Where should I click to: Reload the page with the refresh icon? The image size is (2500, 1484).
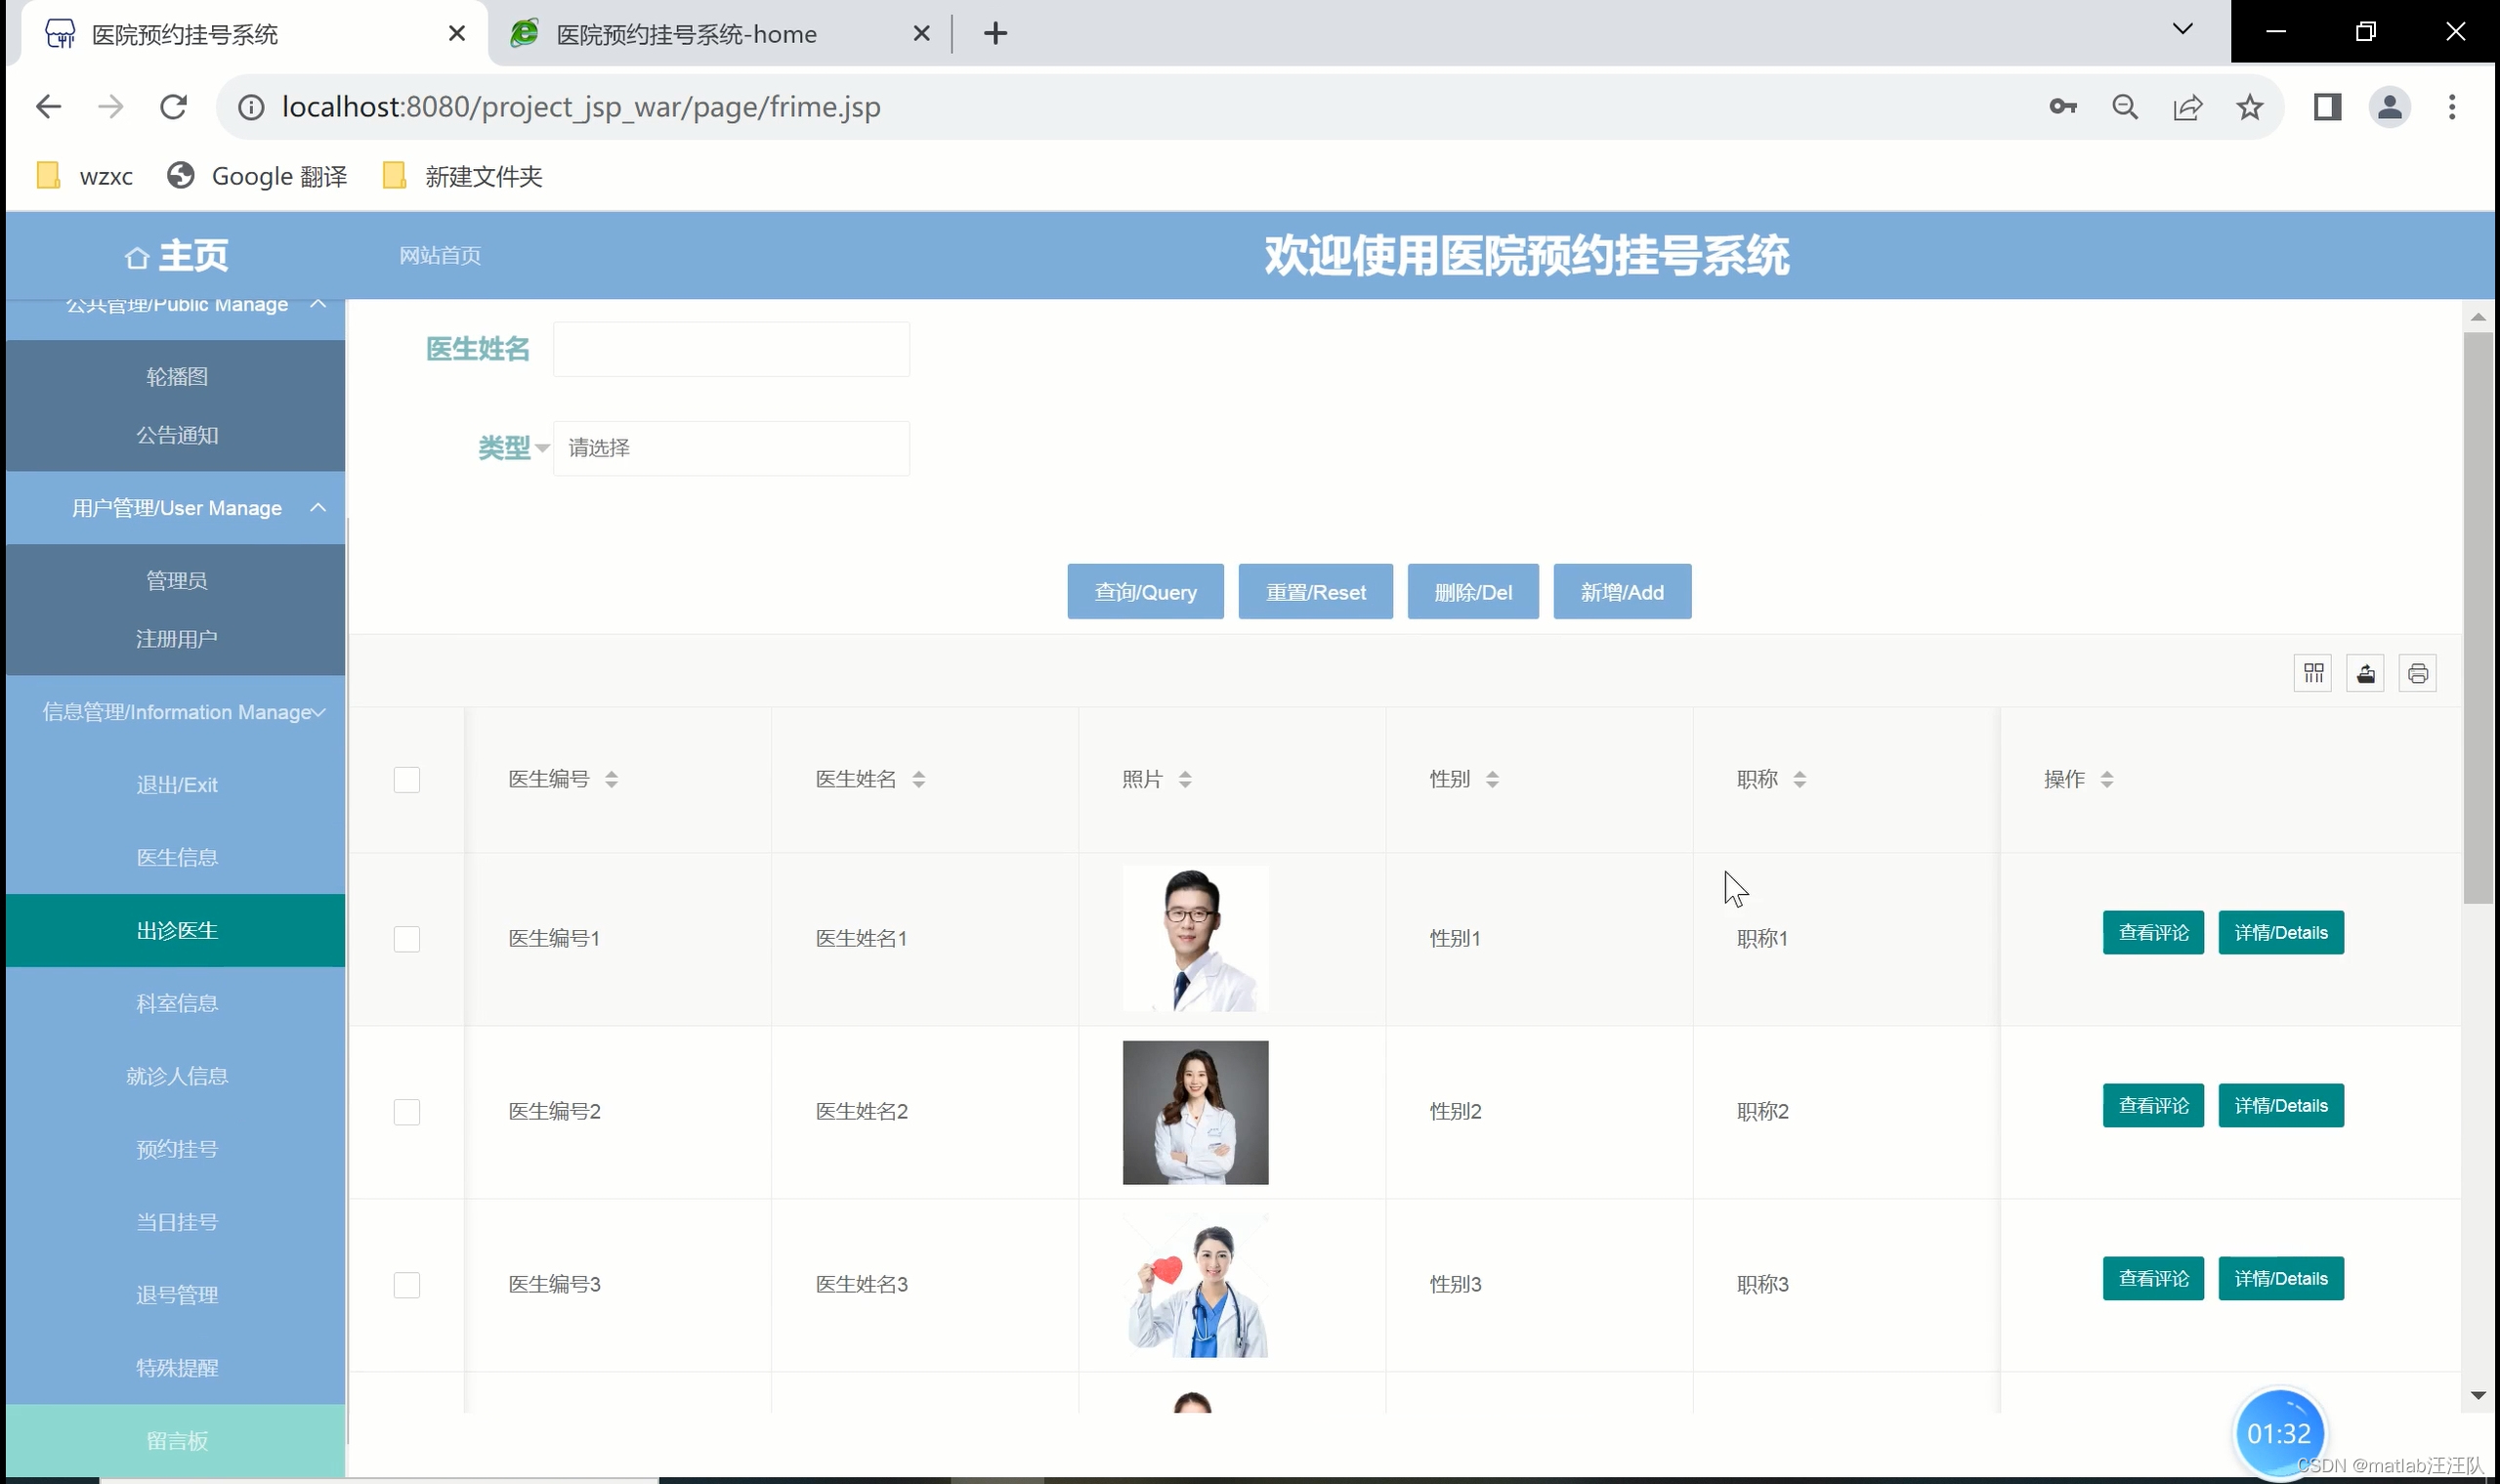tap(174, 107)
